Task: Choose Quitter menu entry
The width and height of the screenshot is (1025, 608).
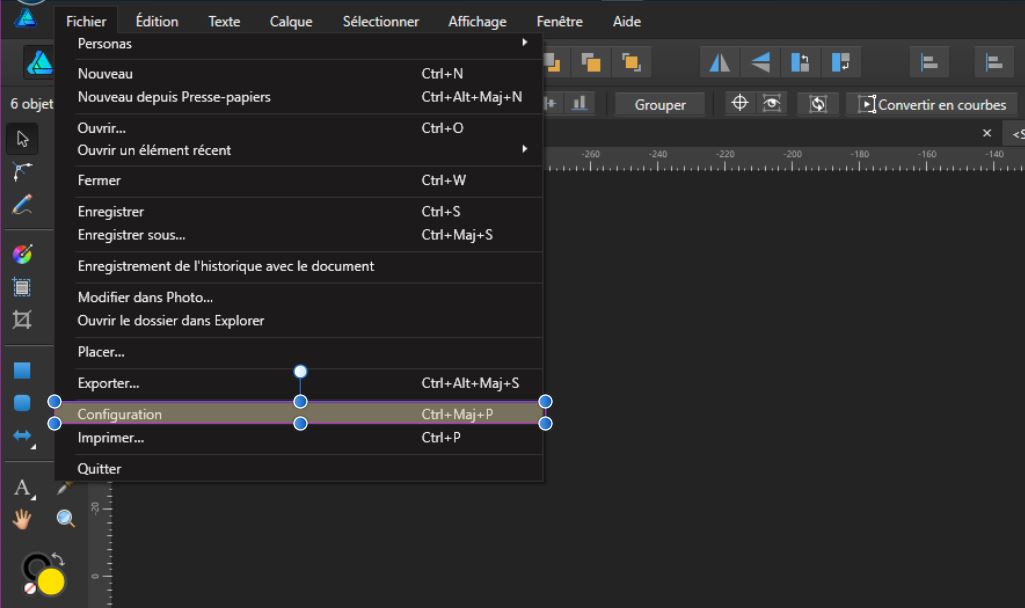Action: [x=301, y=469]
